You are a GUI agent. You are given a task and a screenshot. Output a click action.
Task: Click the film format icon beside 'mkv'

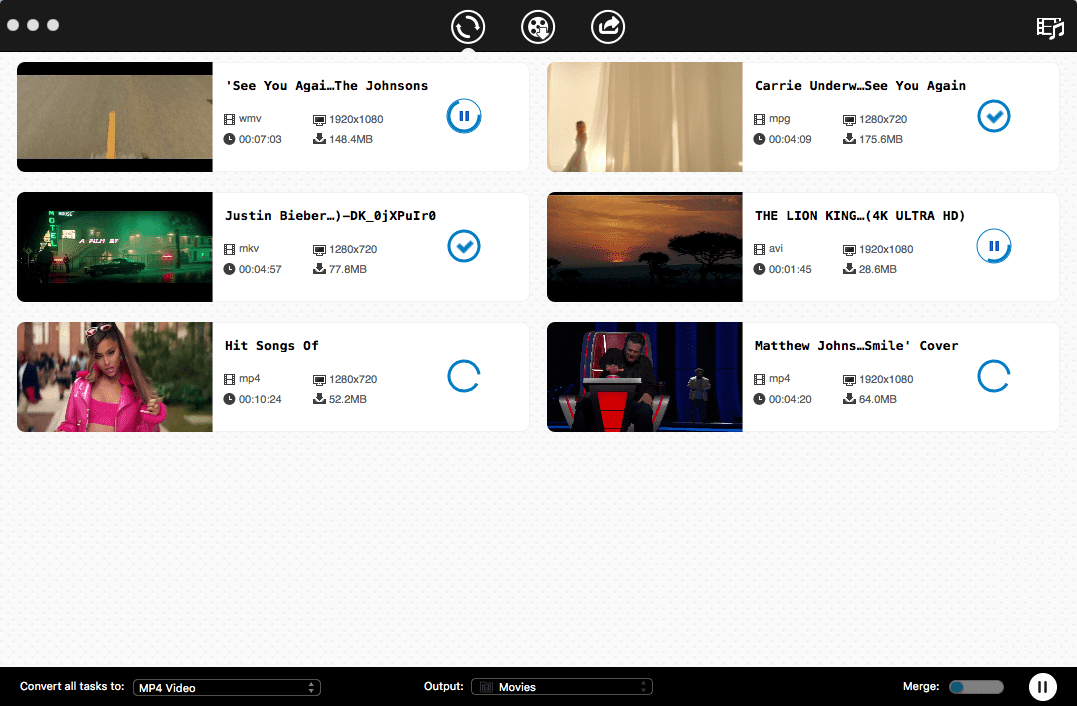click(x=229, y=249)
